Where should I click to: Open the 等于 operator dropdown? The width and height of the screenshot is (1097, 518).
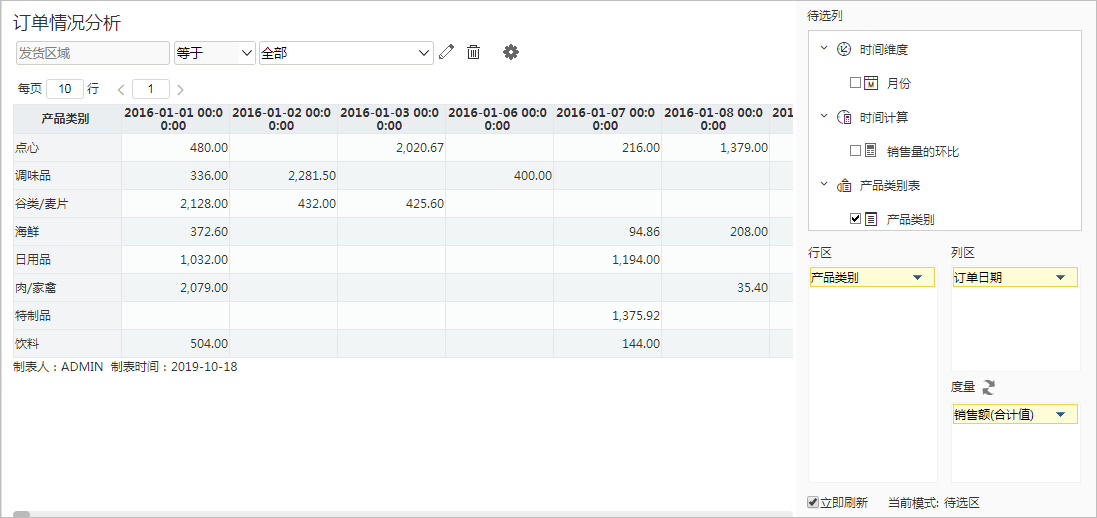click(215, 53)
